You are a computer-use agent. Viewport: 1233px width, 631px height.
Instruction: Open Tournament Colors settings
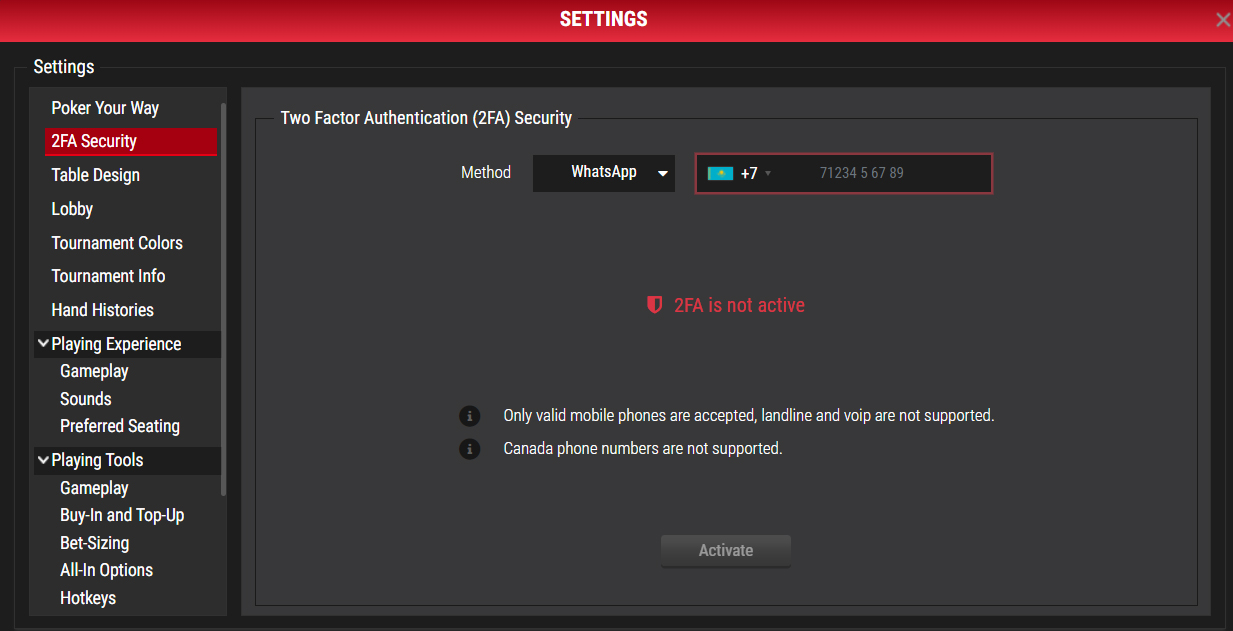[117, 243]
